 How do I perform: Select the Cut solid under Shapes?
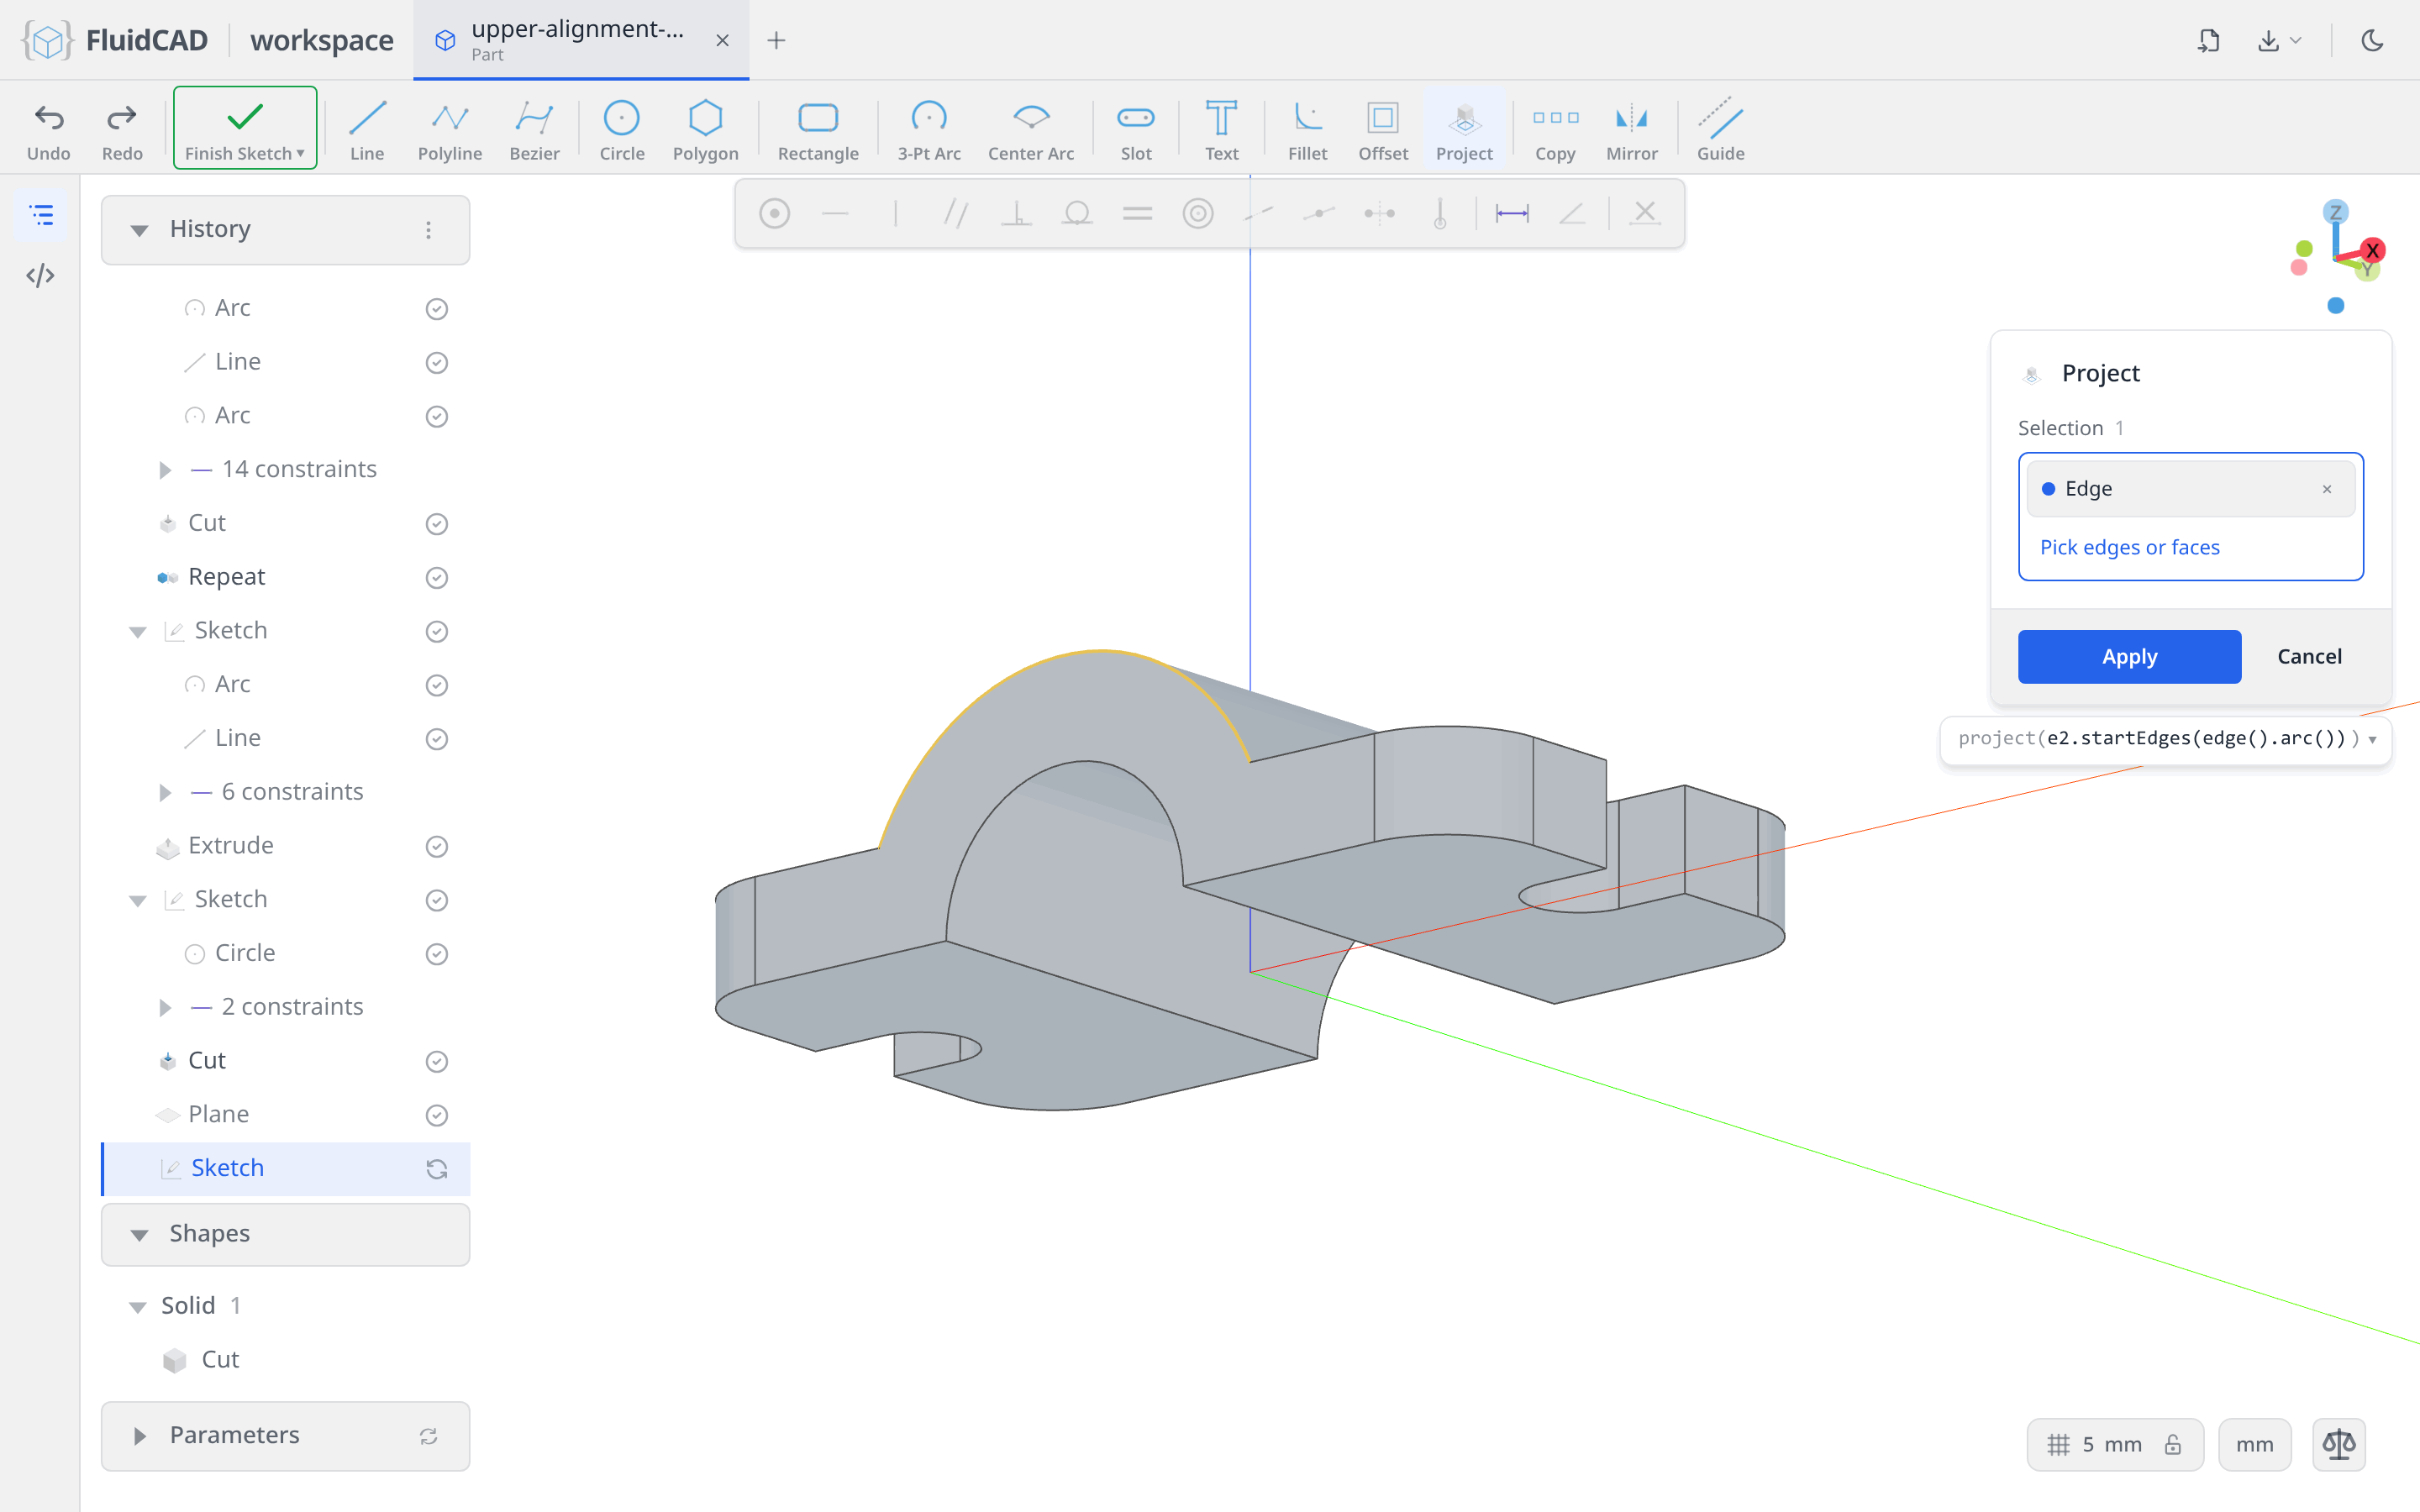(220, 1360)
